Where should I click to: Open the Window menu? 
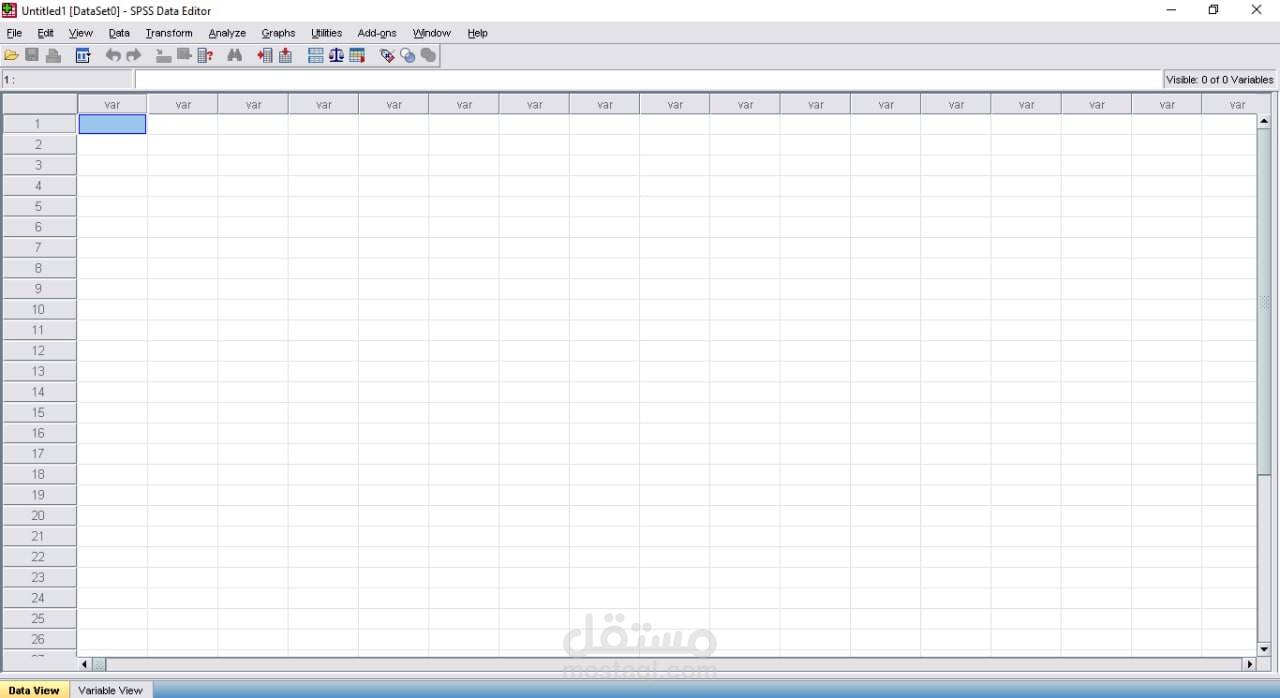point(432,33)
